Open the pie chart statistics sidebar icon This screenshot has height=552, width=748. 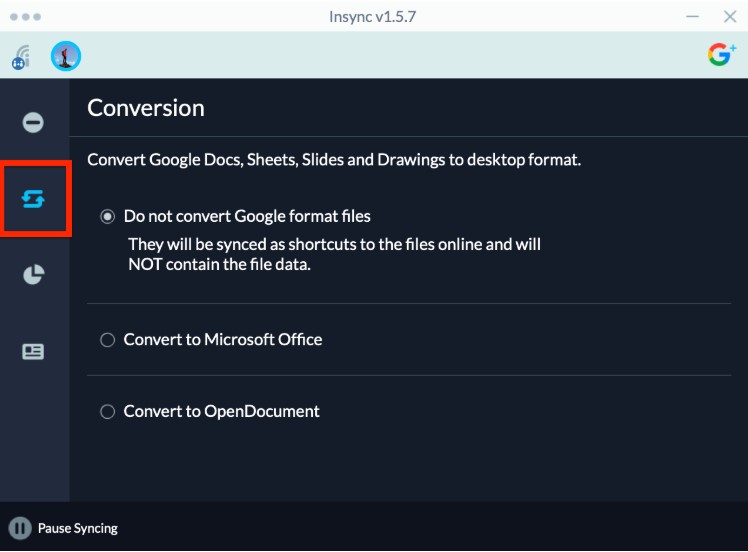tap(33, 275)
